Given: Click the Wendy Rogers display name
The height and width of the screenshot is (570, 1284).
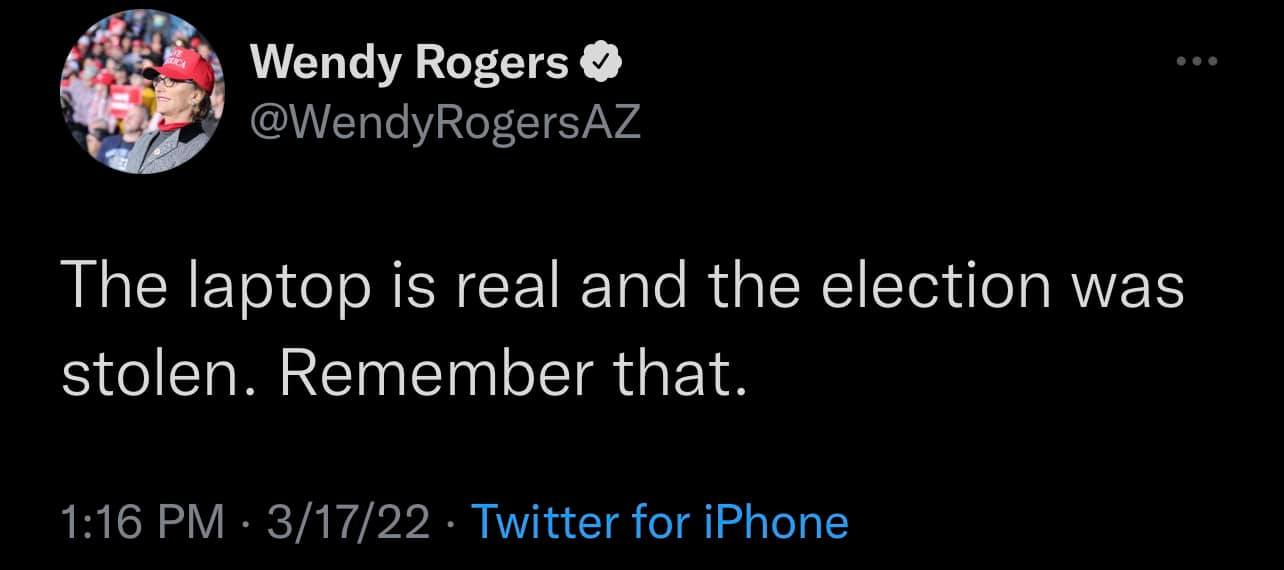Looking at the screenshot, I should click(x=410, y=66).
